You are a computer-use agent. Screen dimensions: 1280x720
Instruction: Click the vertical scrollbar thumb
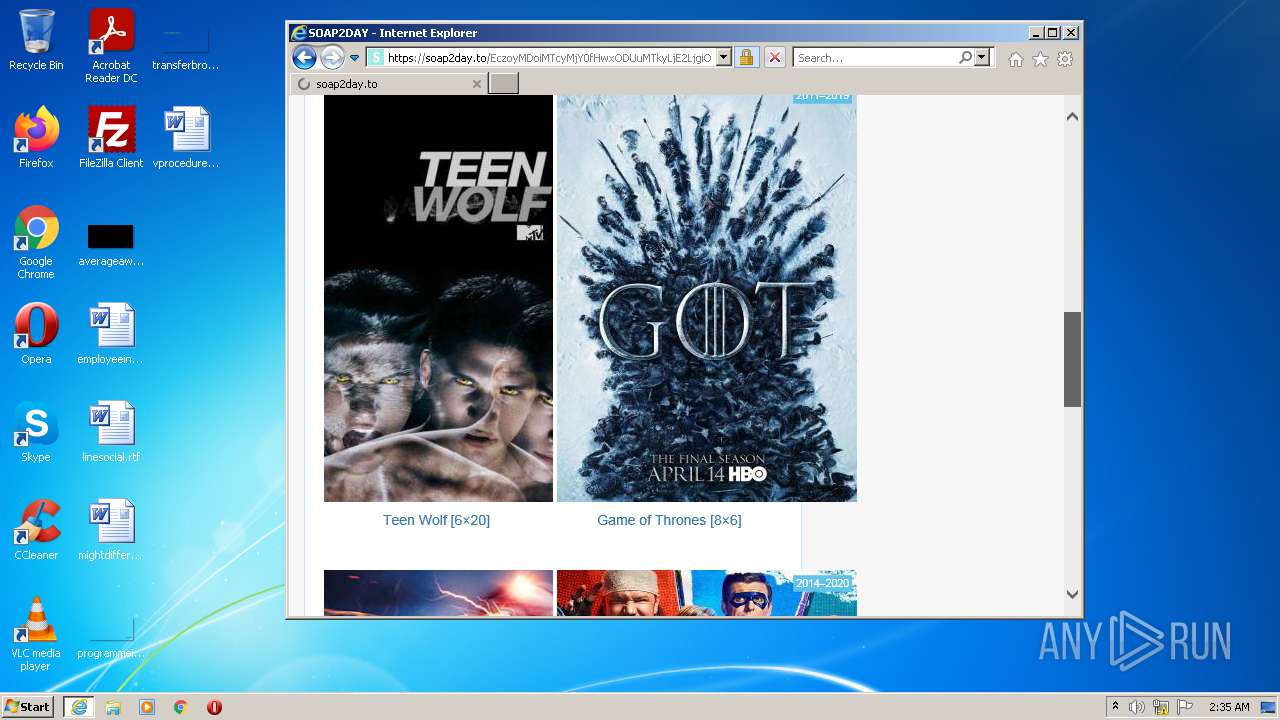click(1072, 359)
